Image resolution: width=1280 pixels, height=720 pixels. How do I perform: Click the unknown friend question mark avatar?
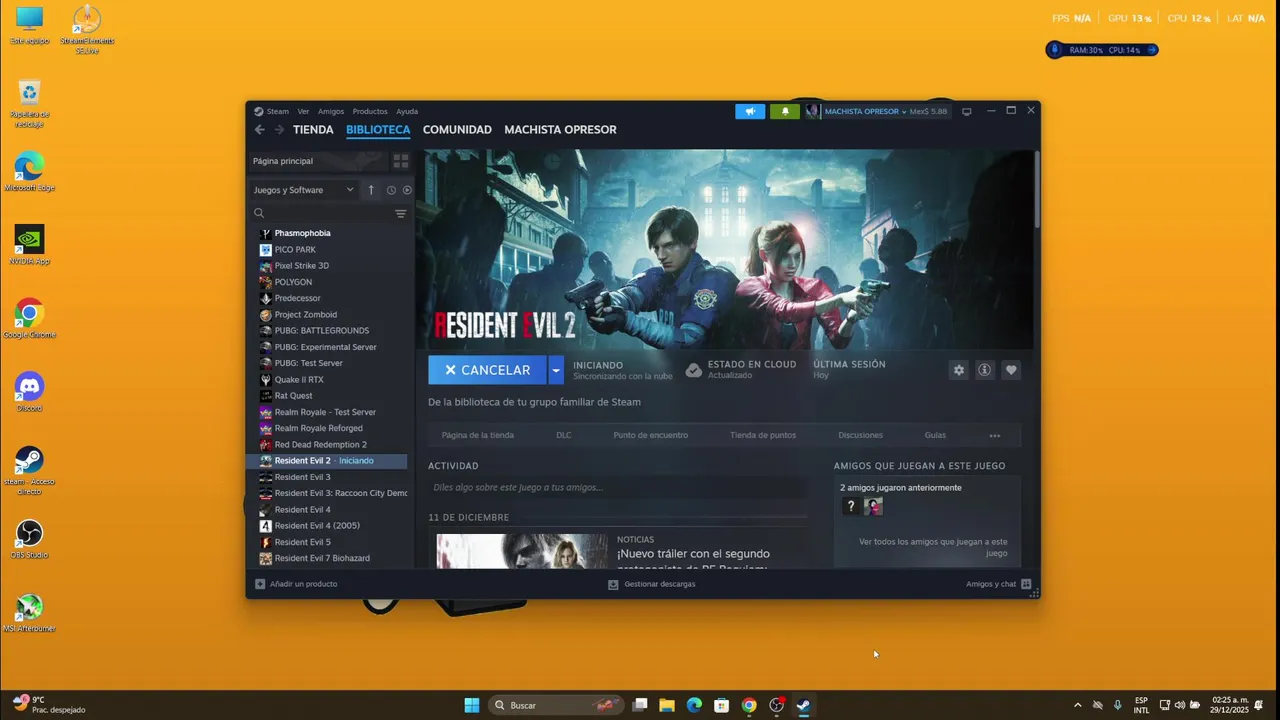851,506
